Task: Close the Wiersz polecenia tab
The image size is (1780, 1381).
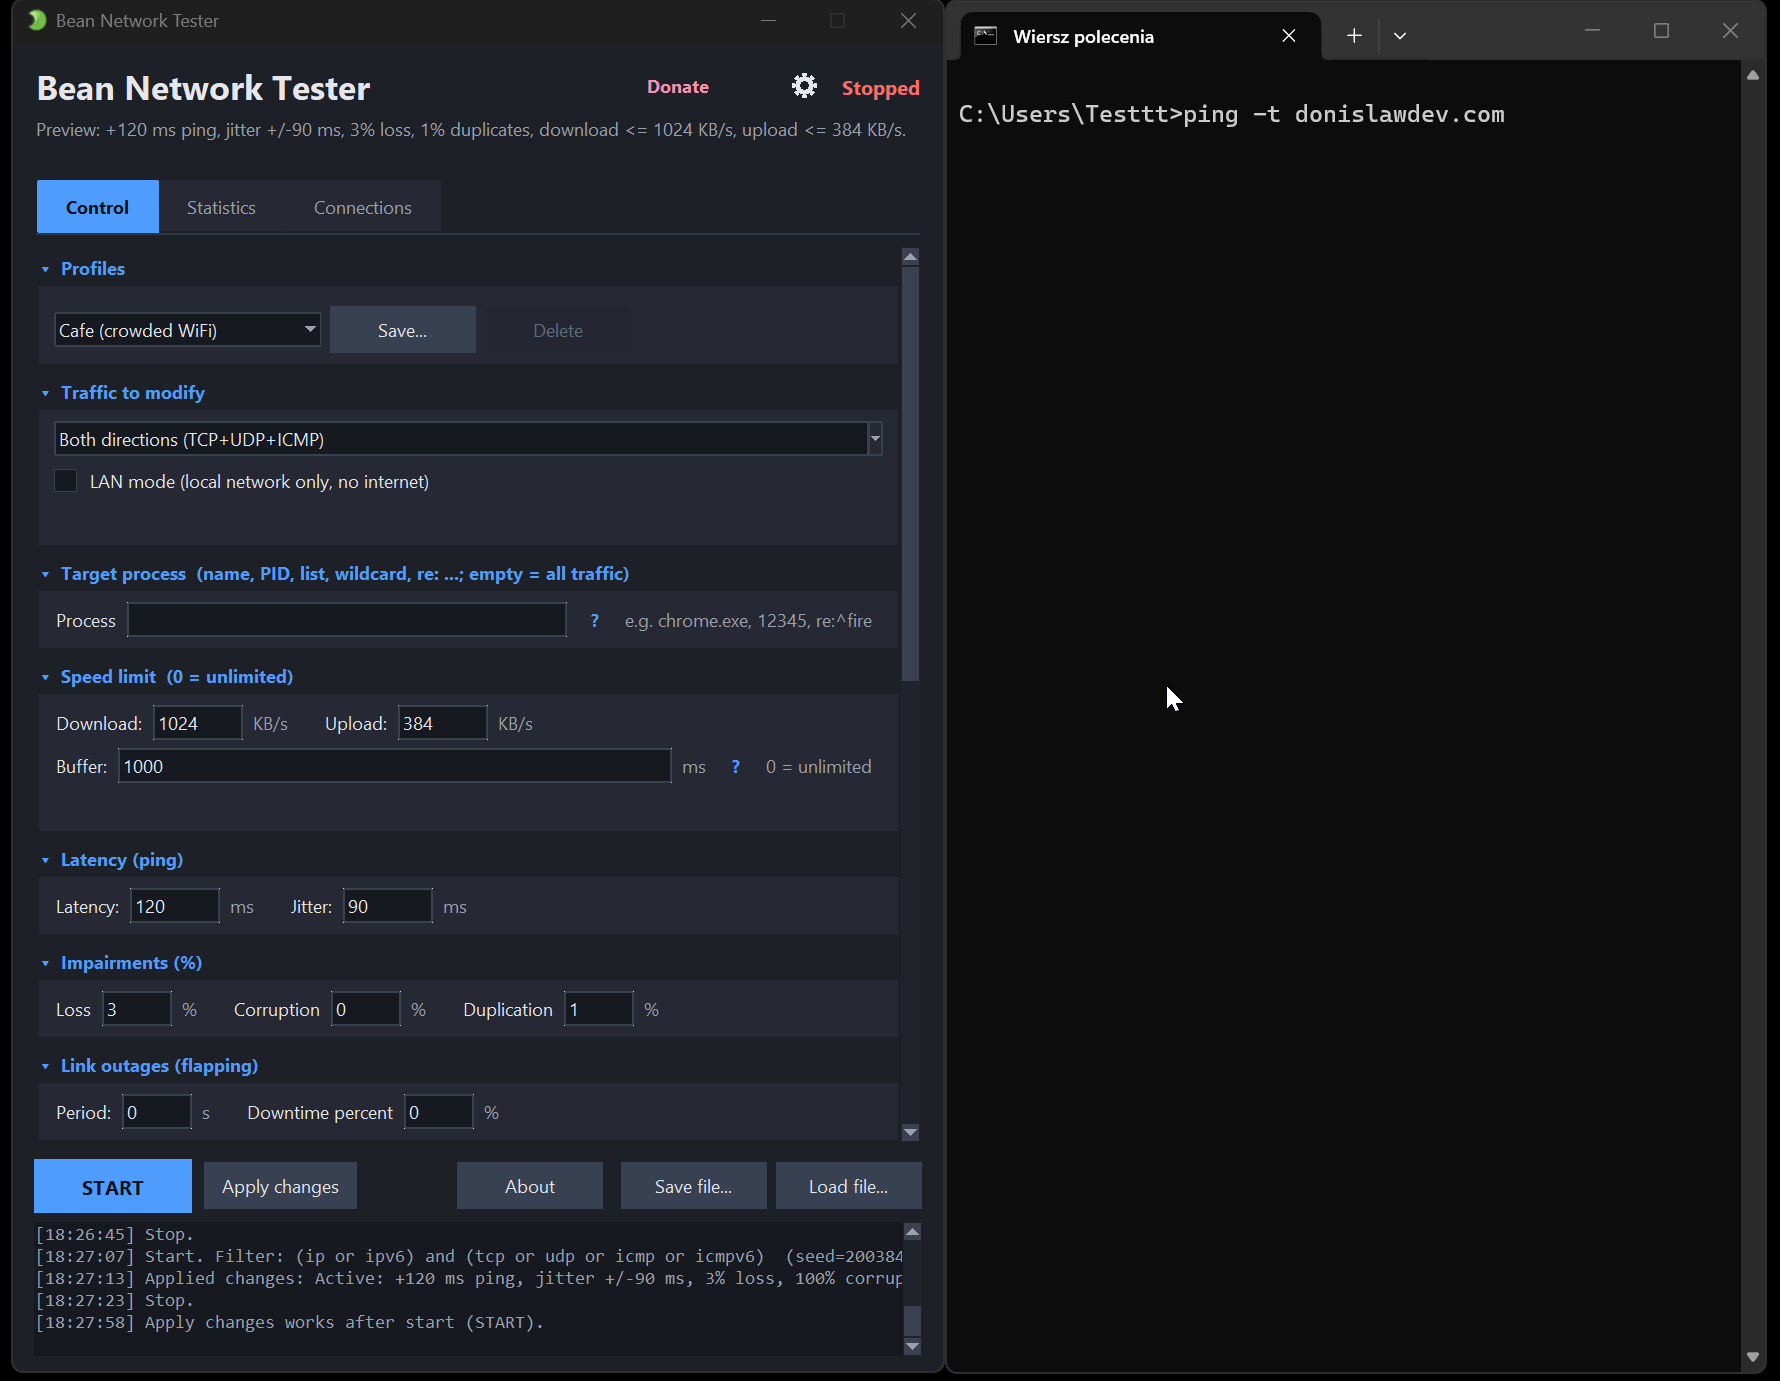Action: (x=1289, y=36)
